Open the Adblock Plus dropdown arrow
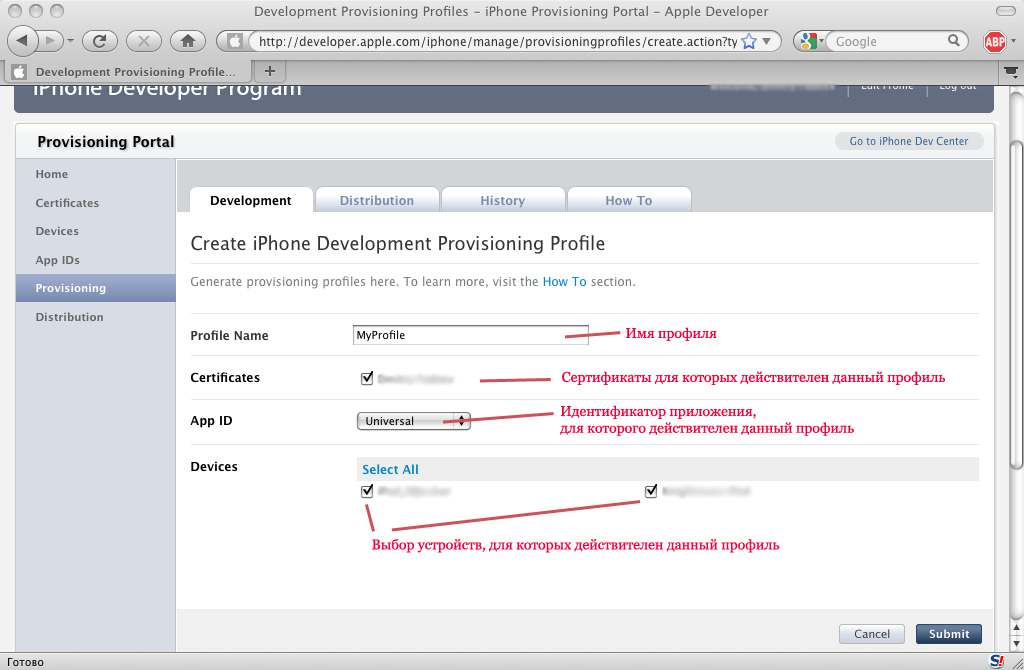Screen dimensions: 1024x670 pyautogui.click(x=1014, y=41)
